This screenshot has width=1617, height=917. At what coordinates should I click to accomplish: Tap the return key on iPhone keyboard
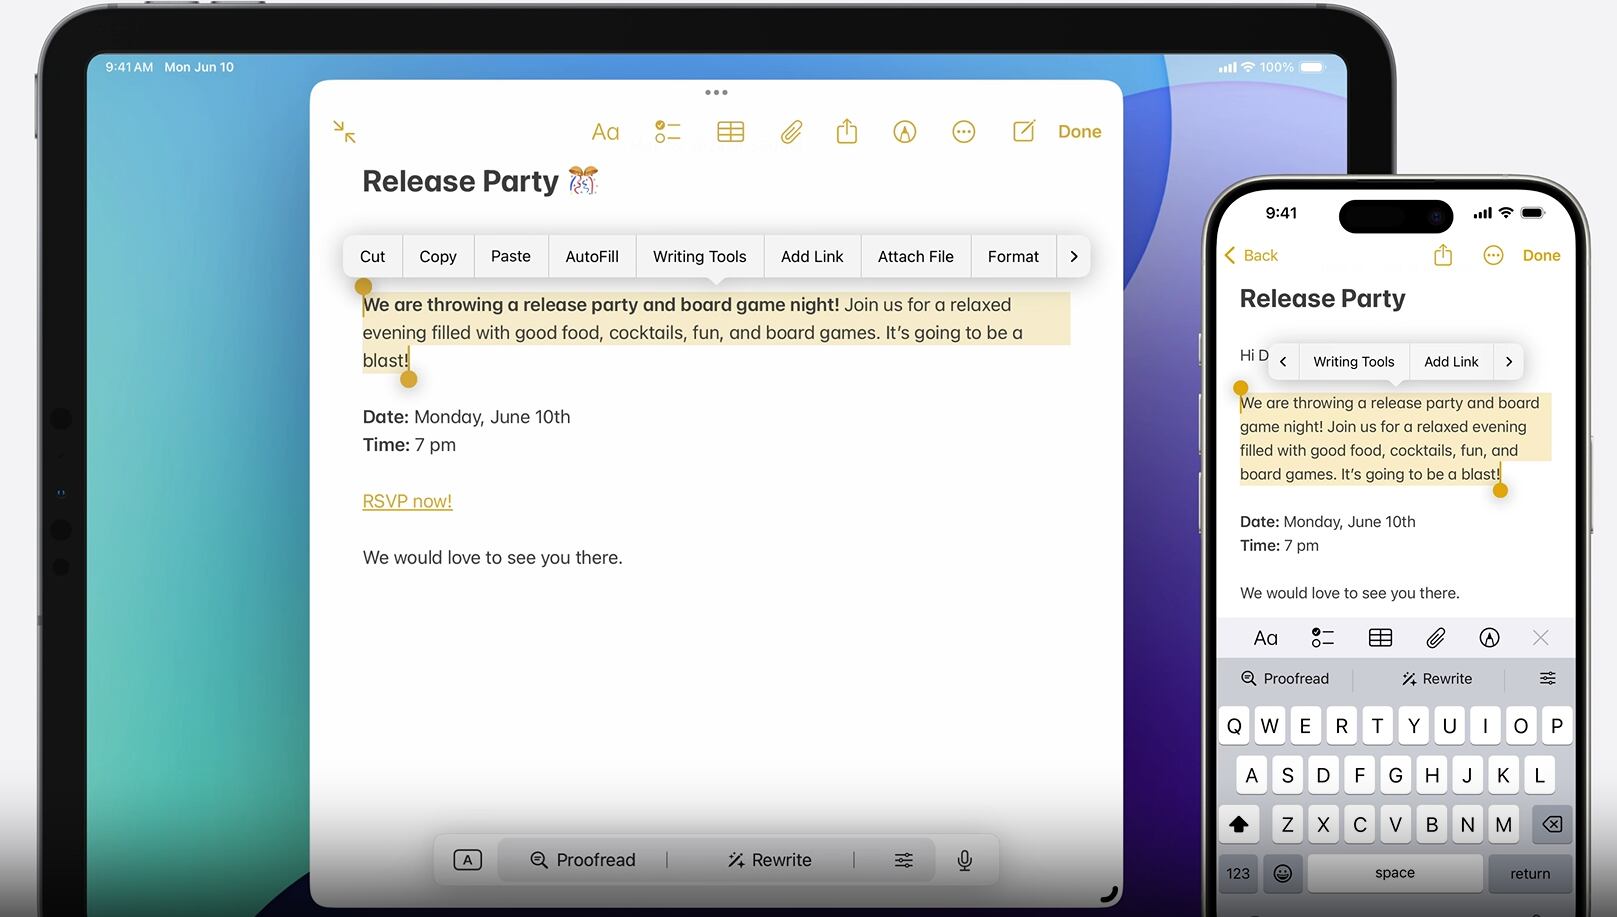[1530, 874]
